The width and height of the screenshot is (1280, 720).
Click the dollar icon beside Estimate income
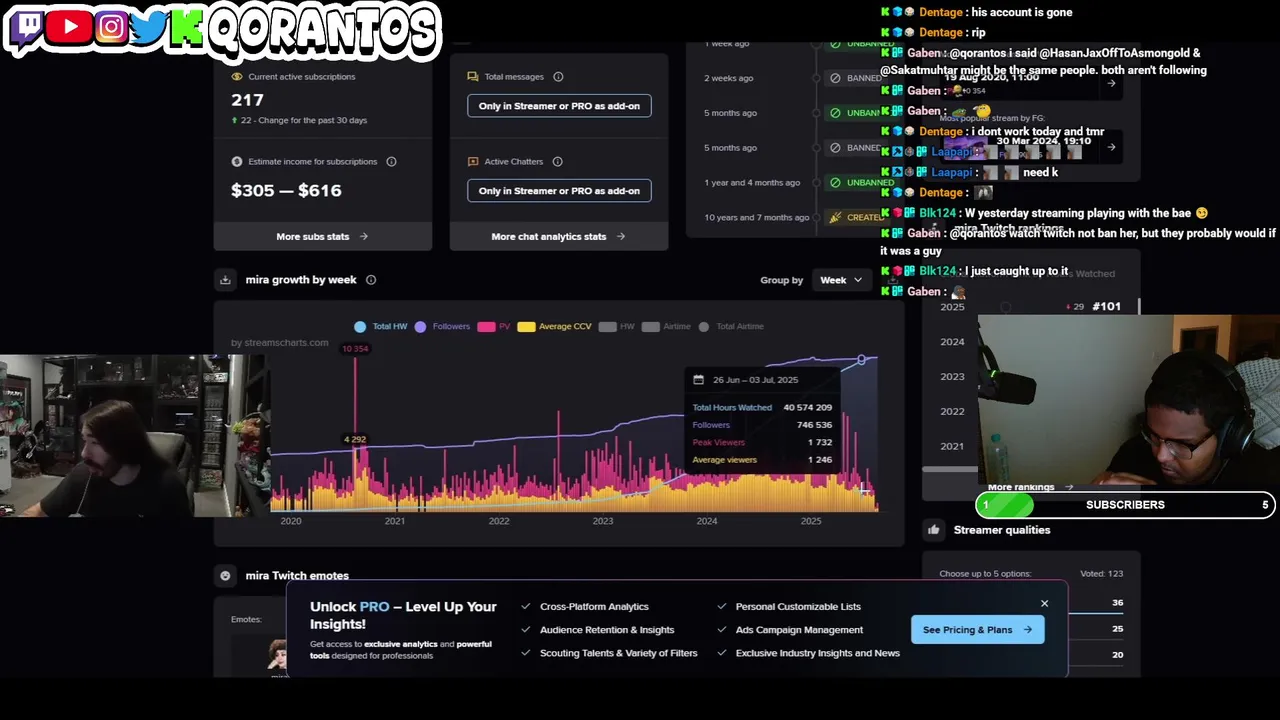pos(237,161)
